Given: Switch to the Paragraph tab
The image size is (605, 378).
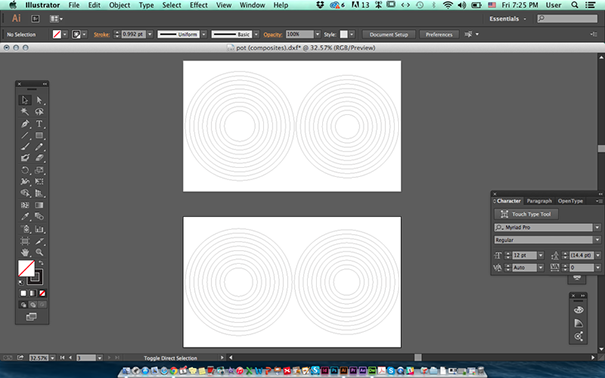Looking at the screenshot, I should coord(539,201).
